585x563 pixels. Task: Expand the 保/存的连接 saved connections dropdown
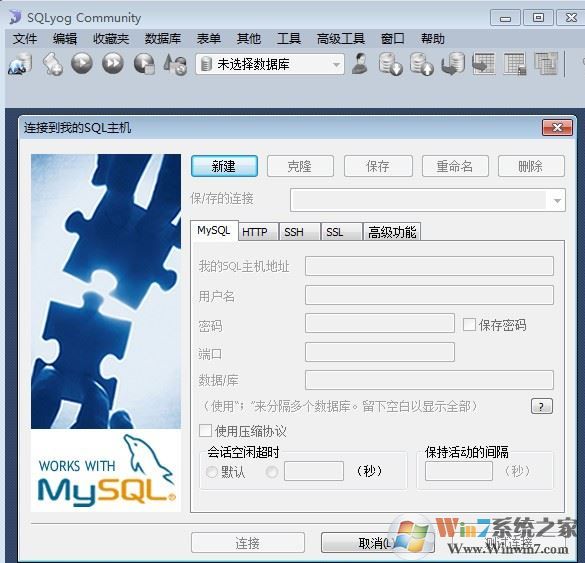(557, 201)
